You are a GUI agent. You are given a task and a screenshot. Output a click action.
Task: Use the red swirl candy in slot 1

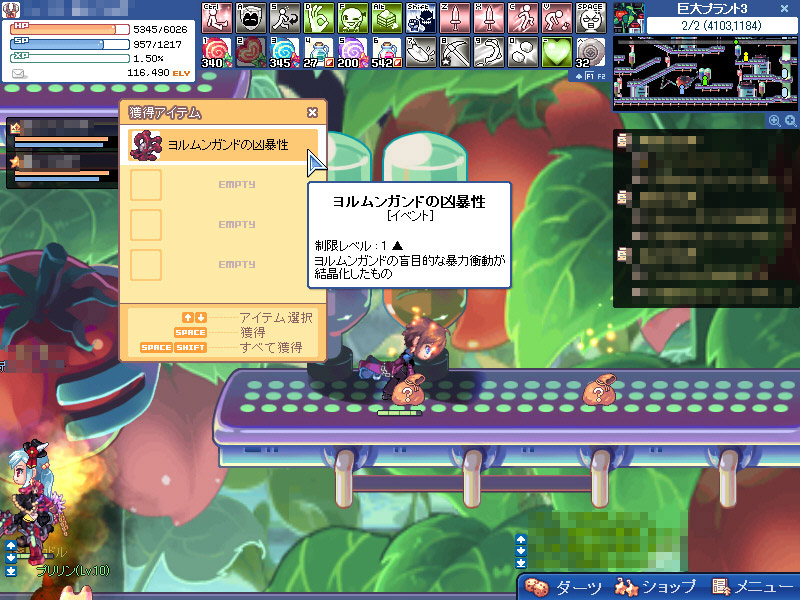tap(216, 52)
